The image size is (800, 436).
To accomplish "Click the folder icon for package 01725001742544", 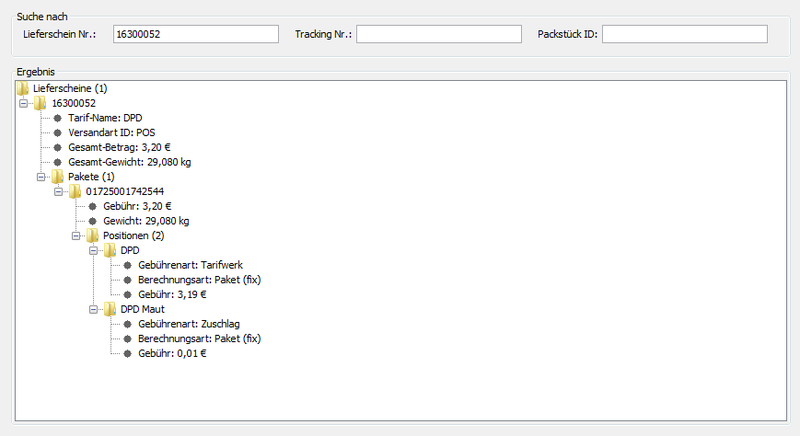I will [74, 191].
